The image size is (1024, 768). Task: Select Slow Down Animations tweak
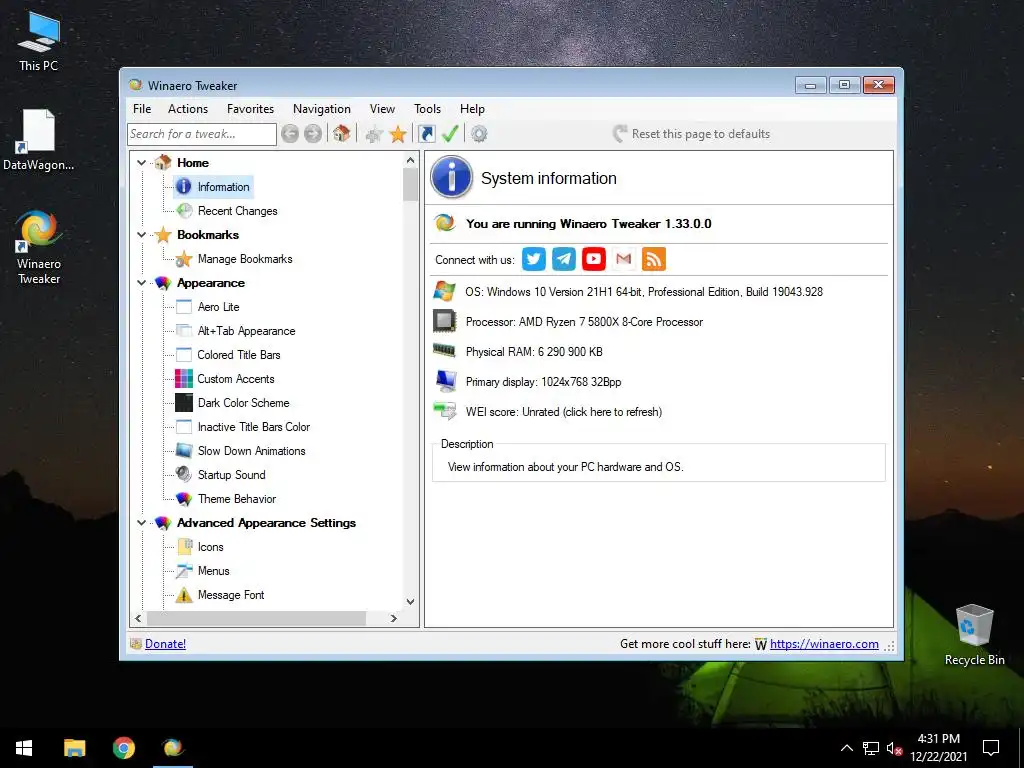(x=251, y=451)
